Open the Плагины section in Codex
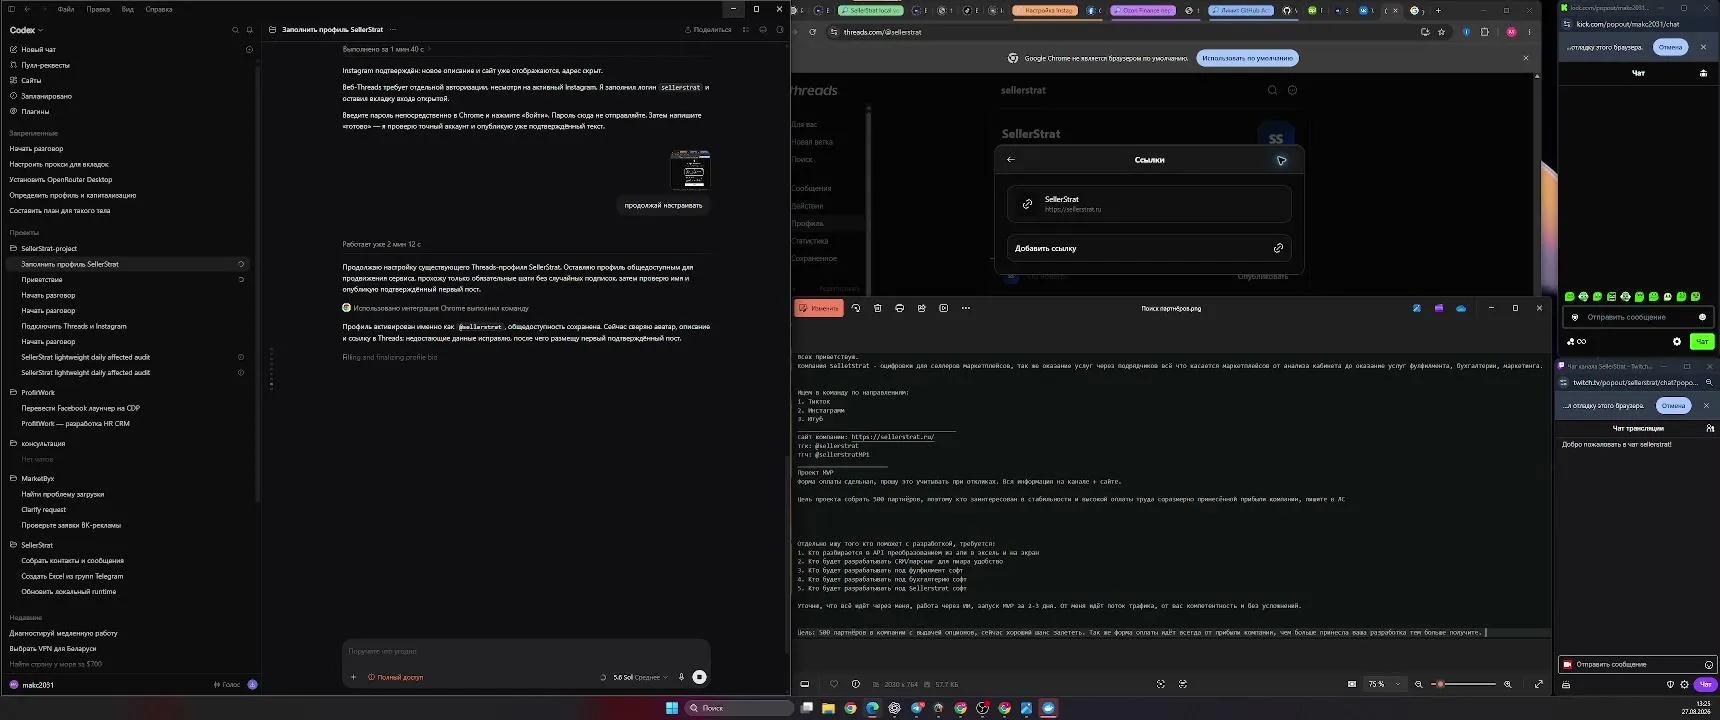Viewport: 1720px width, 720px height. point(35,111)
